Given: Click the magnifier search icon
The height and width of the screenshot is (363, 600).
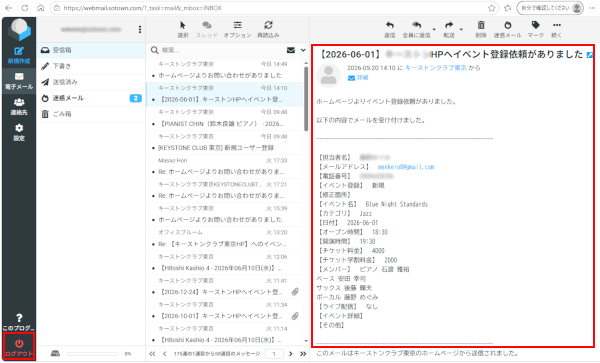Looking at the screenshot, I should coord(155,50).
